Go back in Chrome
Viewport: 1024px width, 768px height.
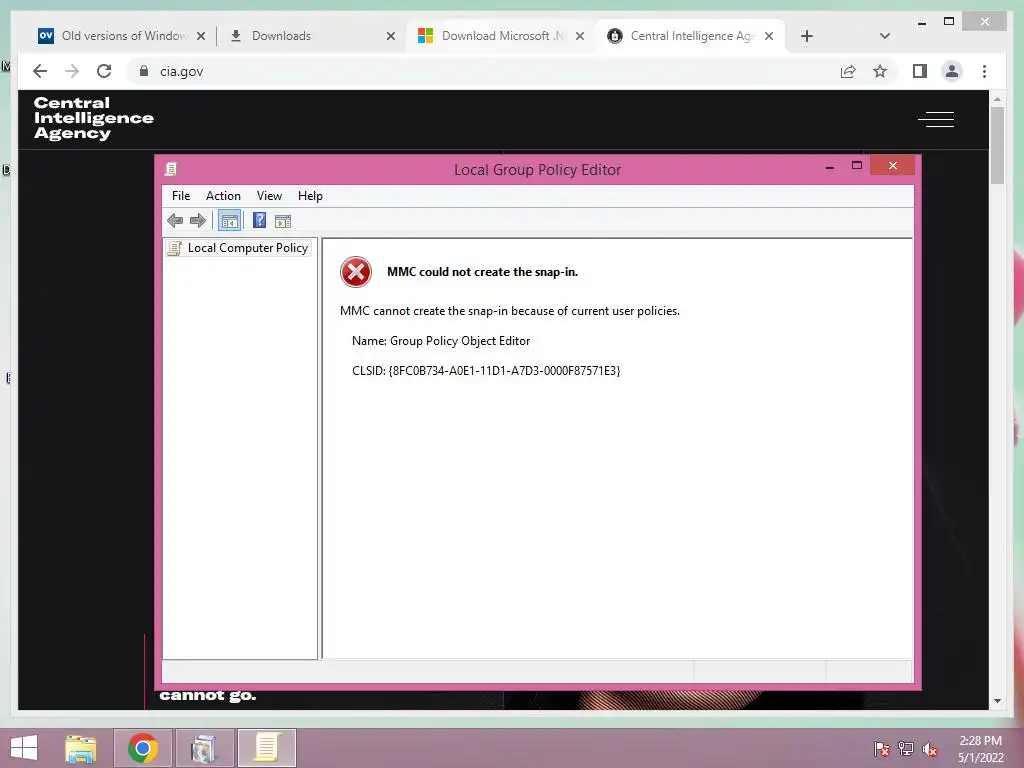[40, 71]
